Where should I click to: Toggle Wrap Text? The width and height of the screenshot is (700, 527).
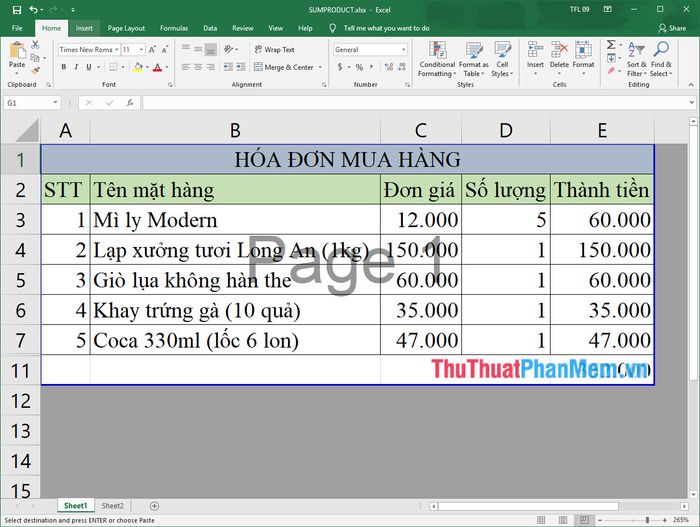tap(274, 49)
